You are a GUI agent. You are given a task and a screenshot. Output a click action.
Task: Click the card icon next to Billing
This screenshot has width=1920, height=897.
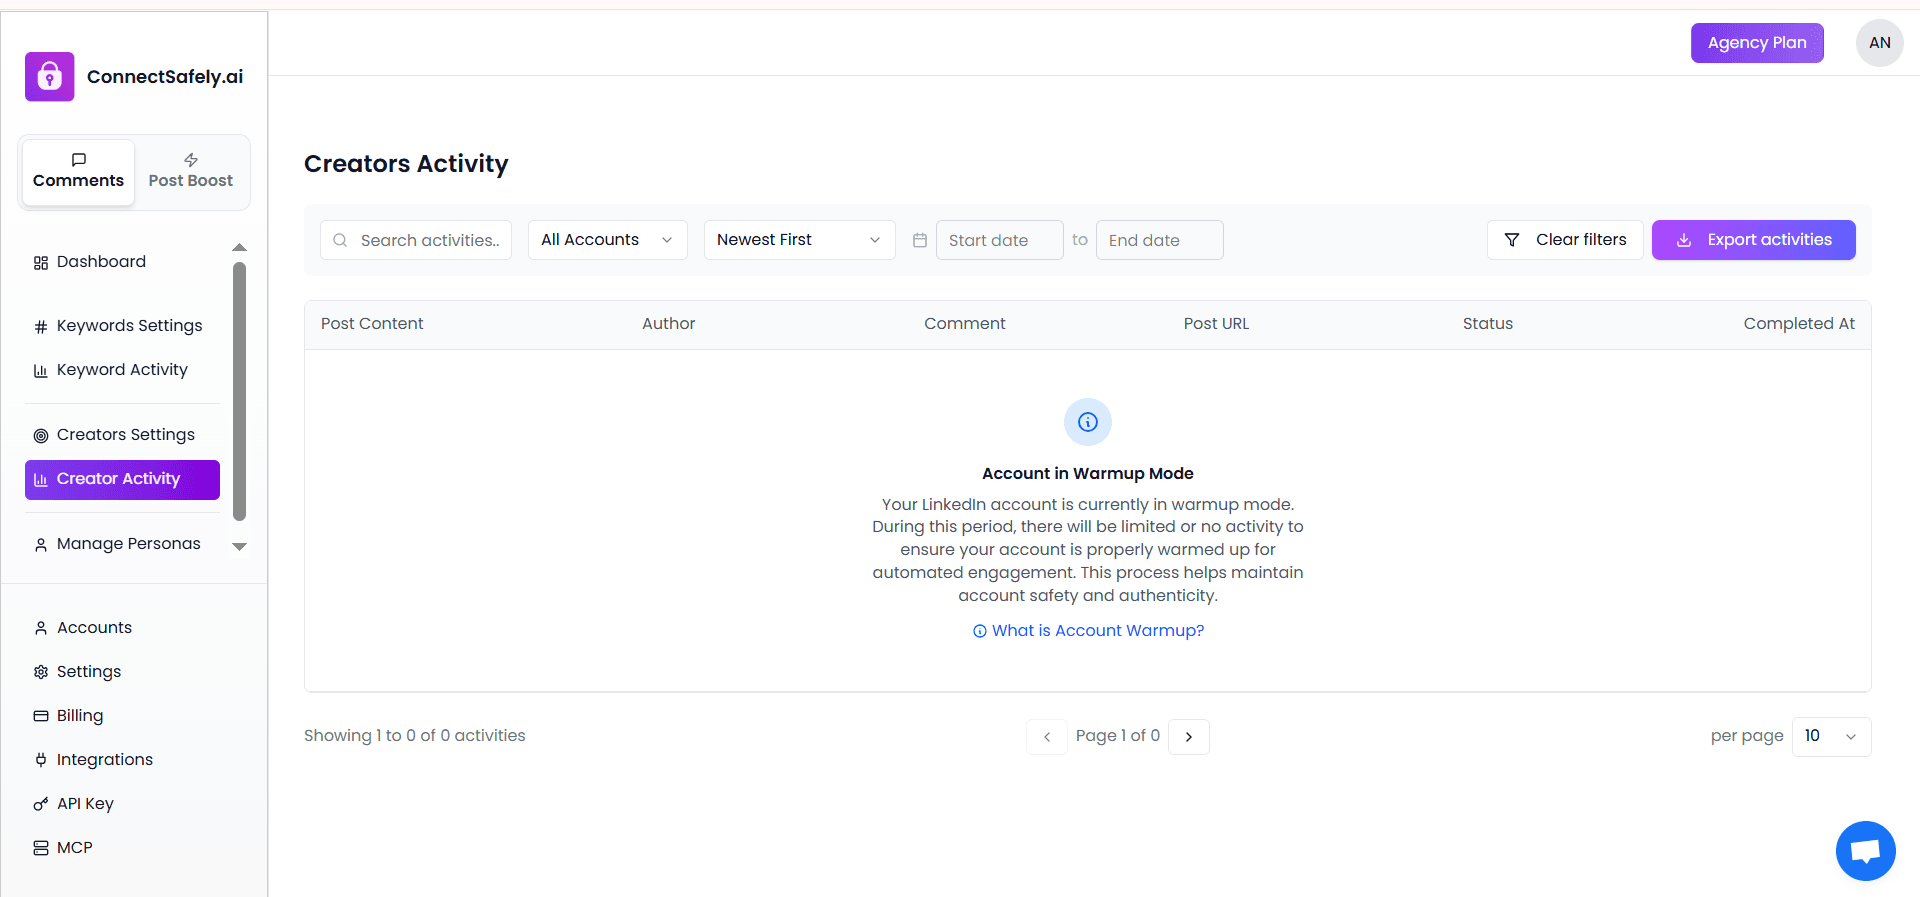41,716
